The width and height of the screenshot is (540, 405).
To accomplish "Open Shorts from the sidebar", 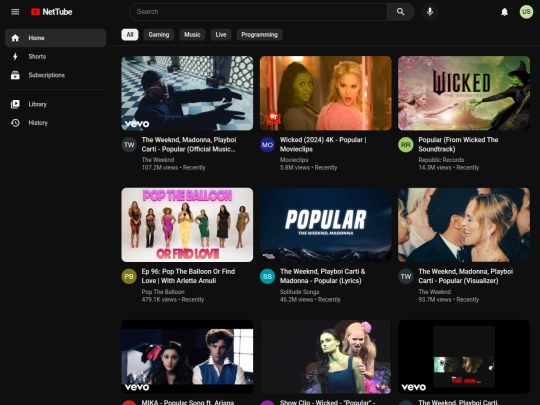I will pyautogui.click(x=55, y=56).
